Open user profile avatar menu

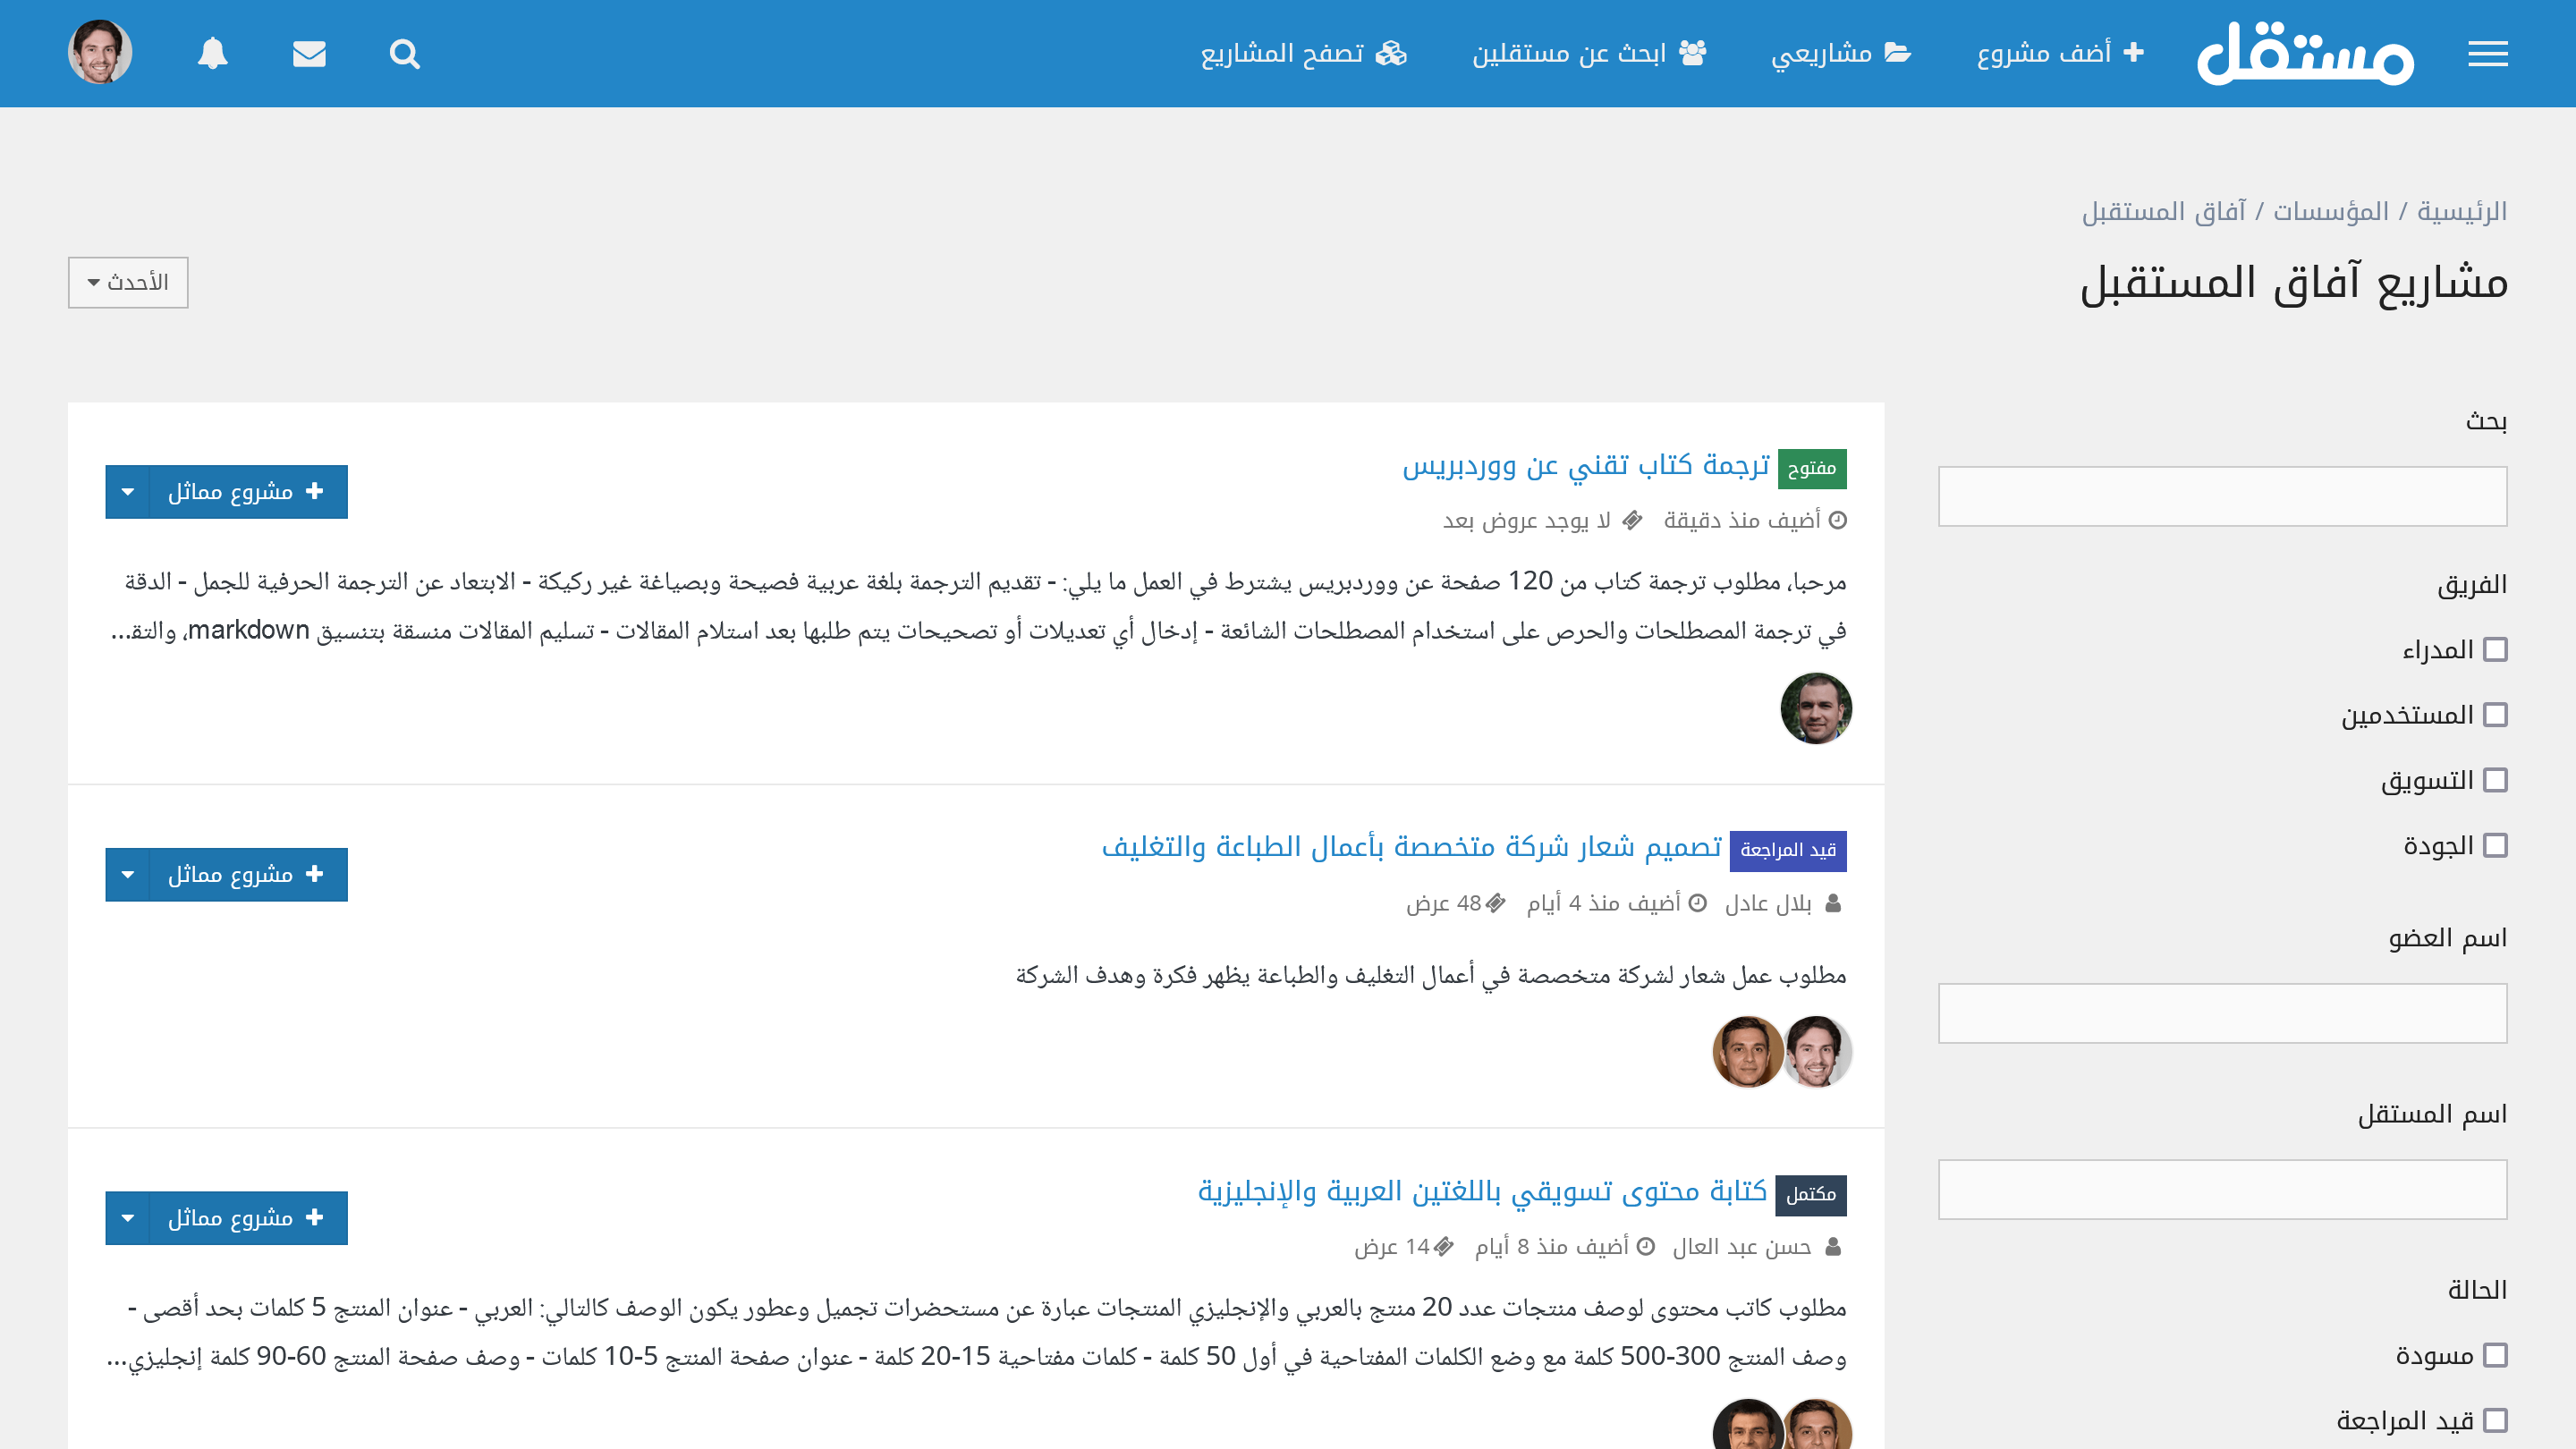click(100, 52)
